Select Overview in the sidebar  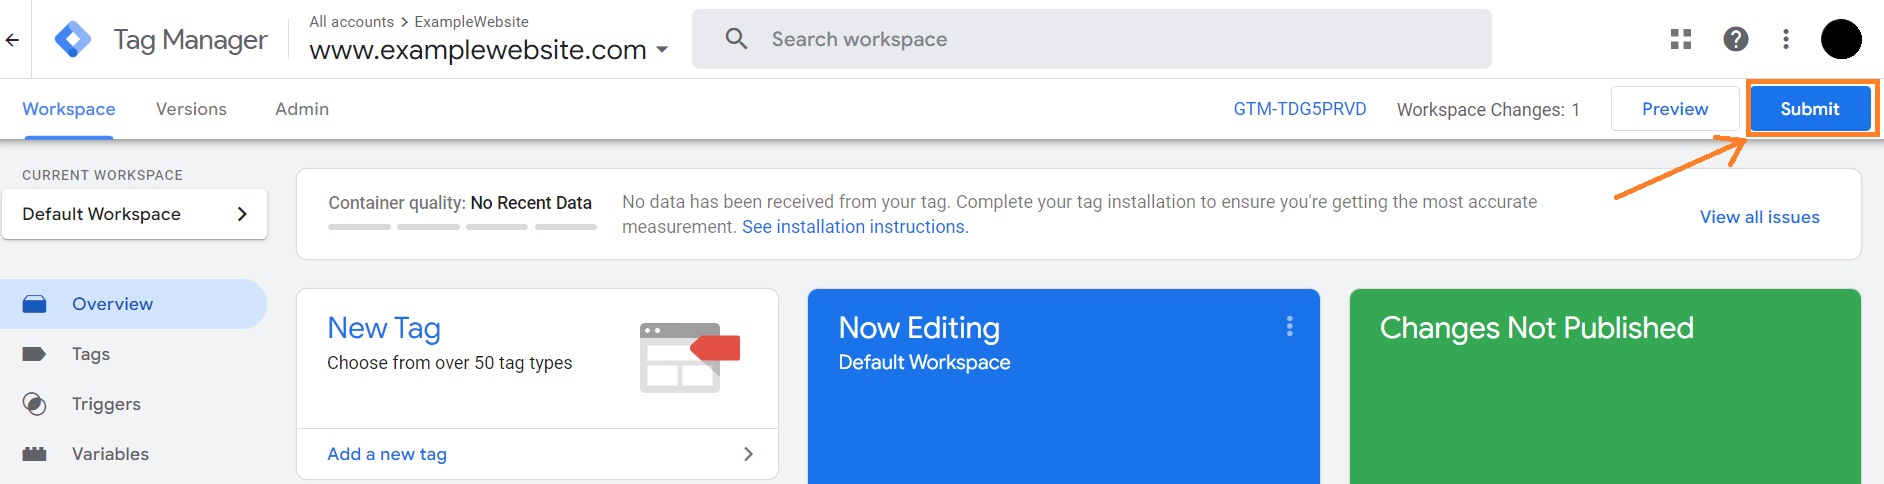click(134, 304)
